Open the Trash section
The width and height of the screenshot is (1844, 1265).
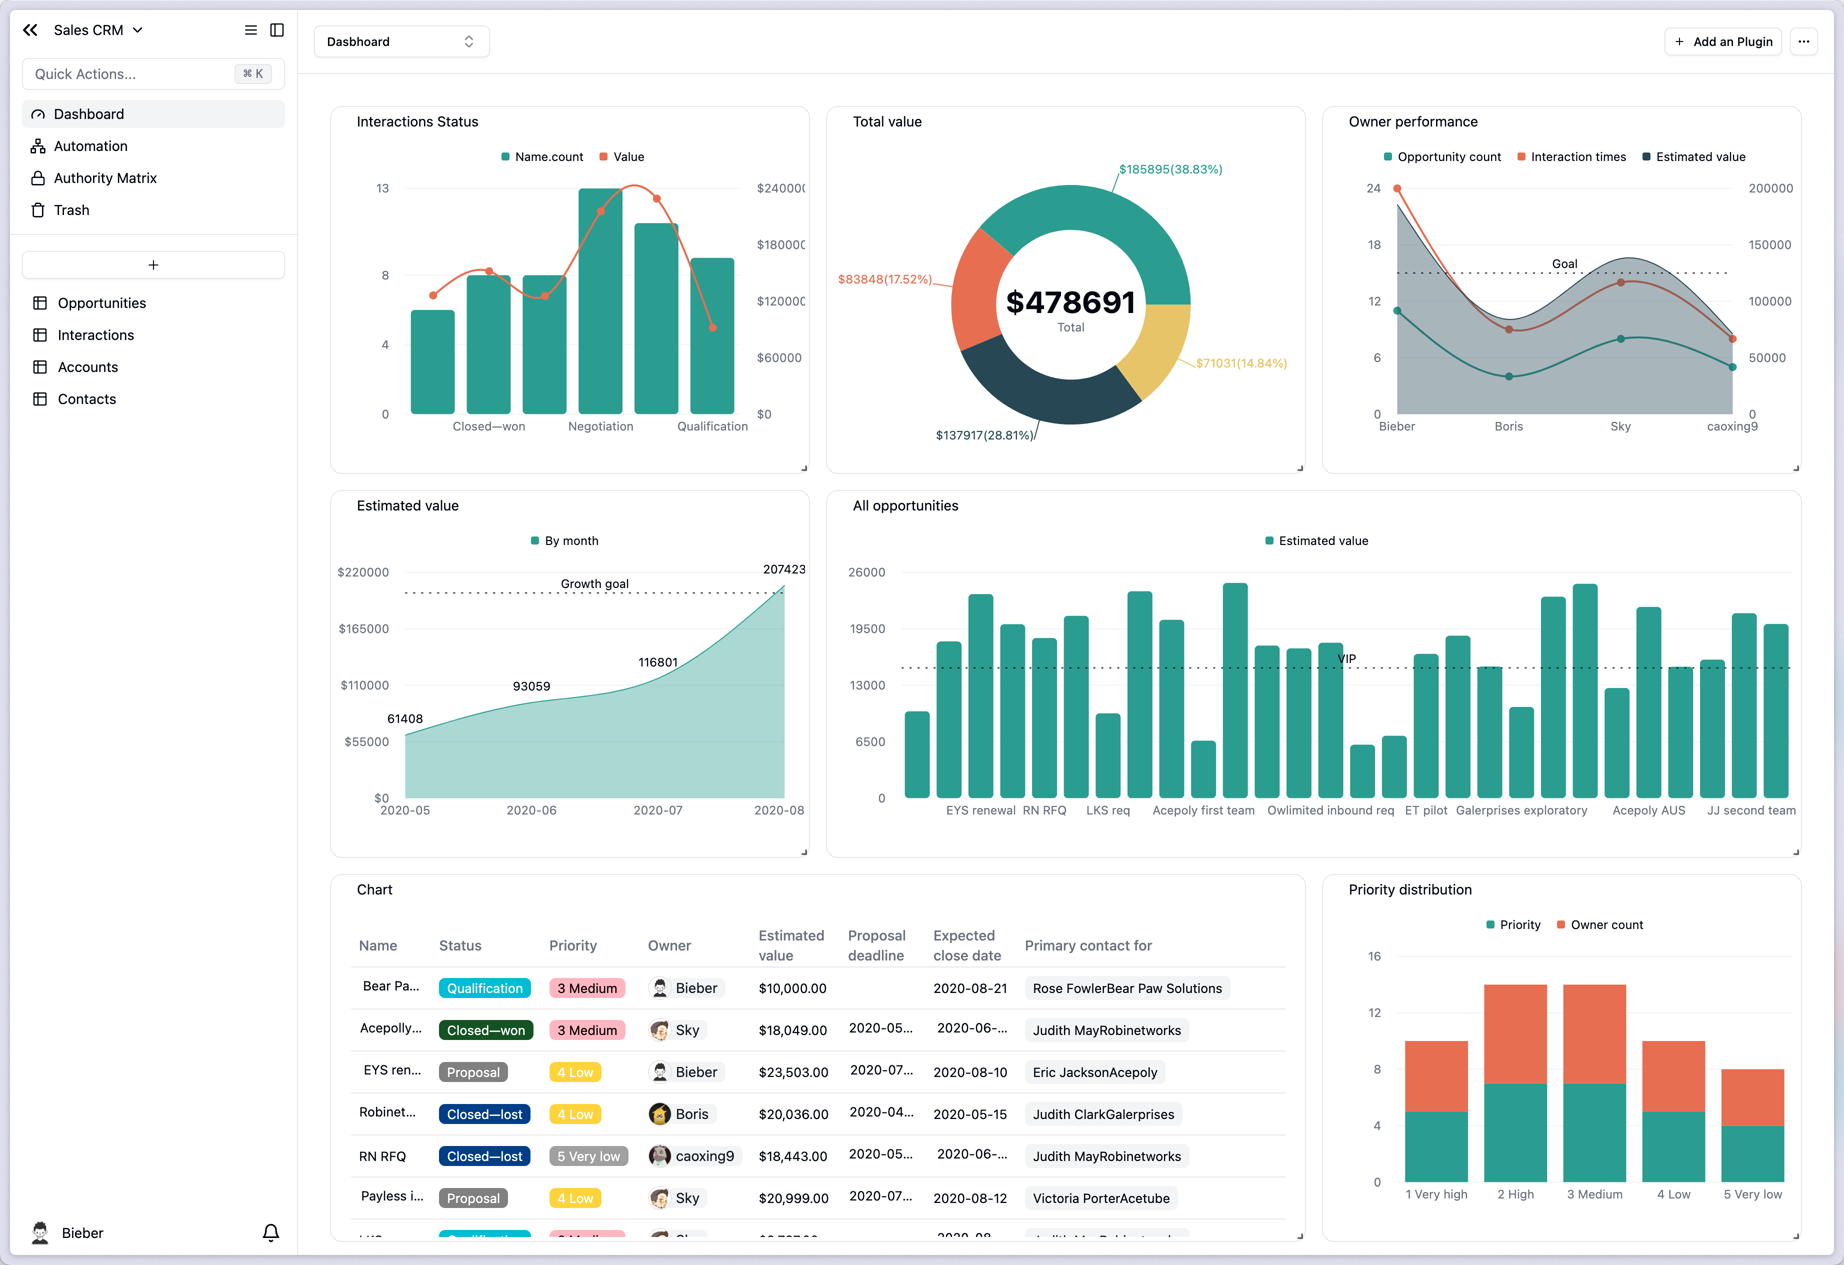click(x=71, y=210)
